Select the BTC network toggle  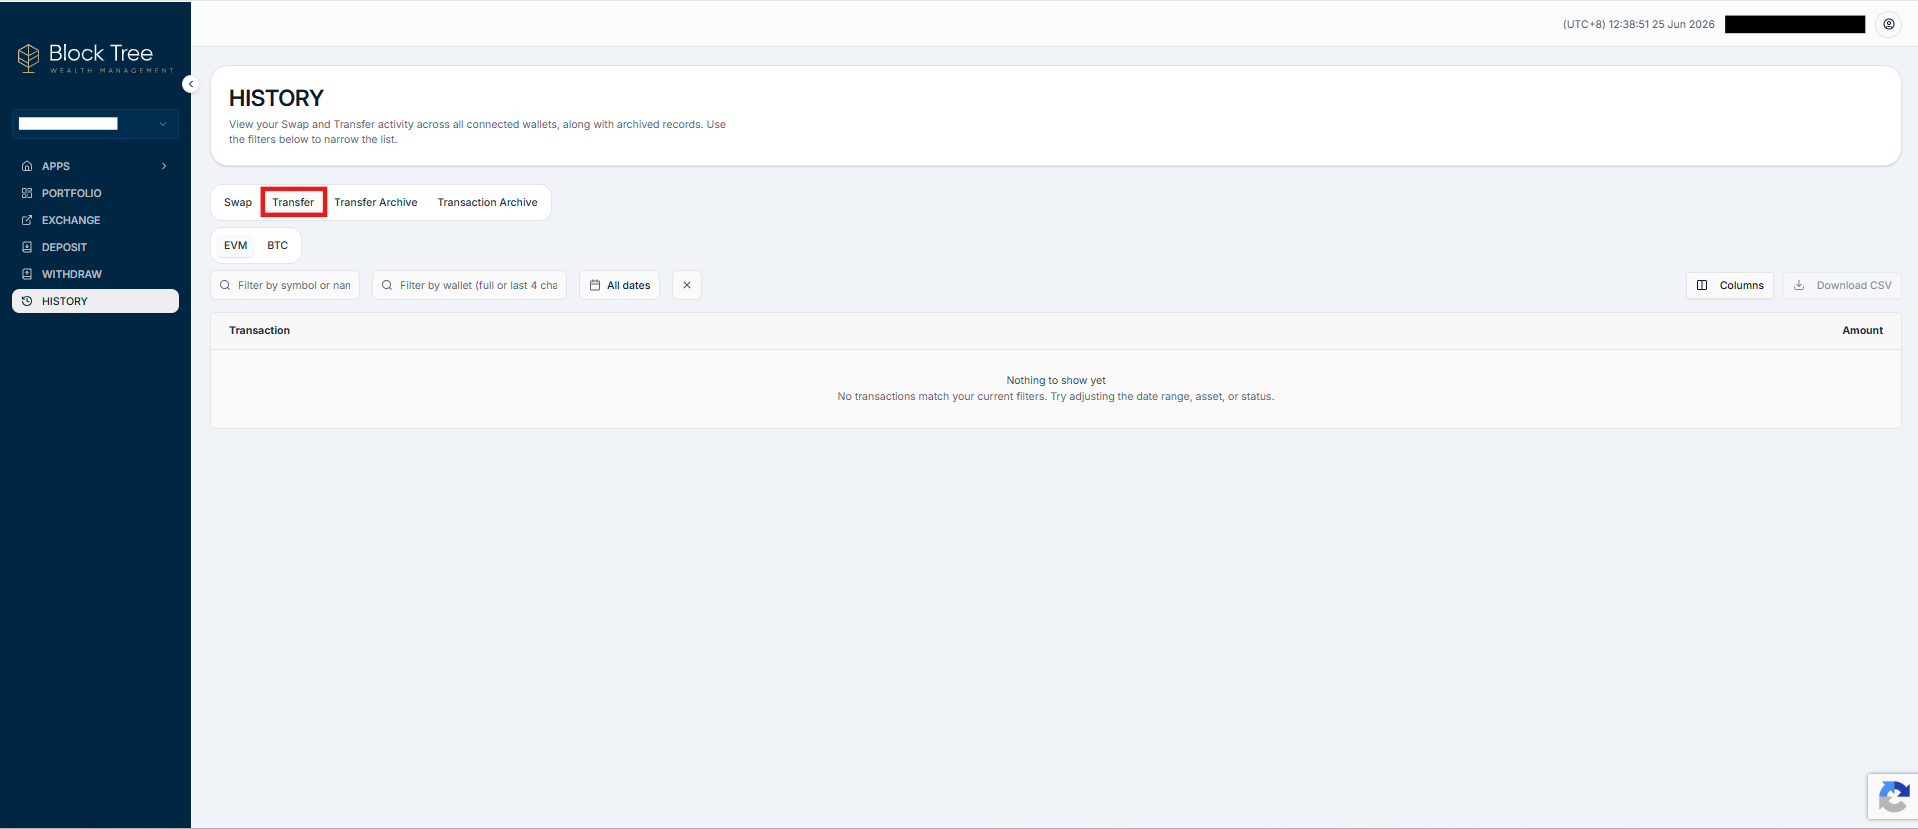tap(277, 245)
